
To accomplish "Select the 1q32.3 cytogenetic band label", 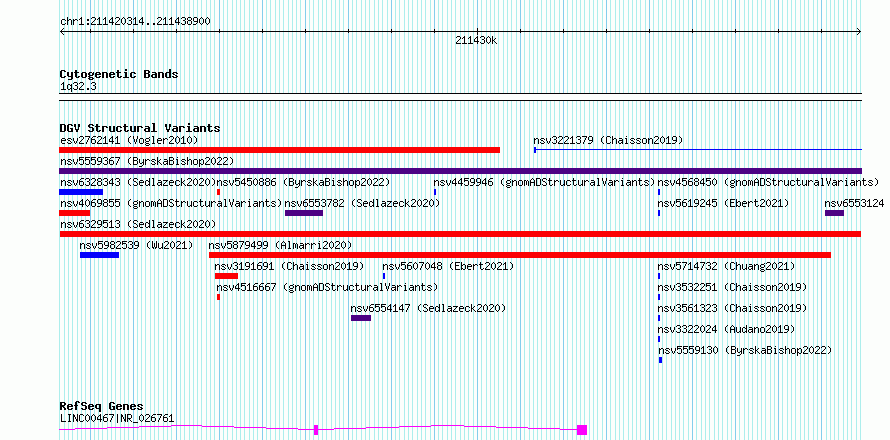I will pos(78,87).
